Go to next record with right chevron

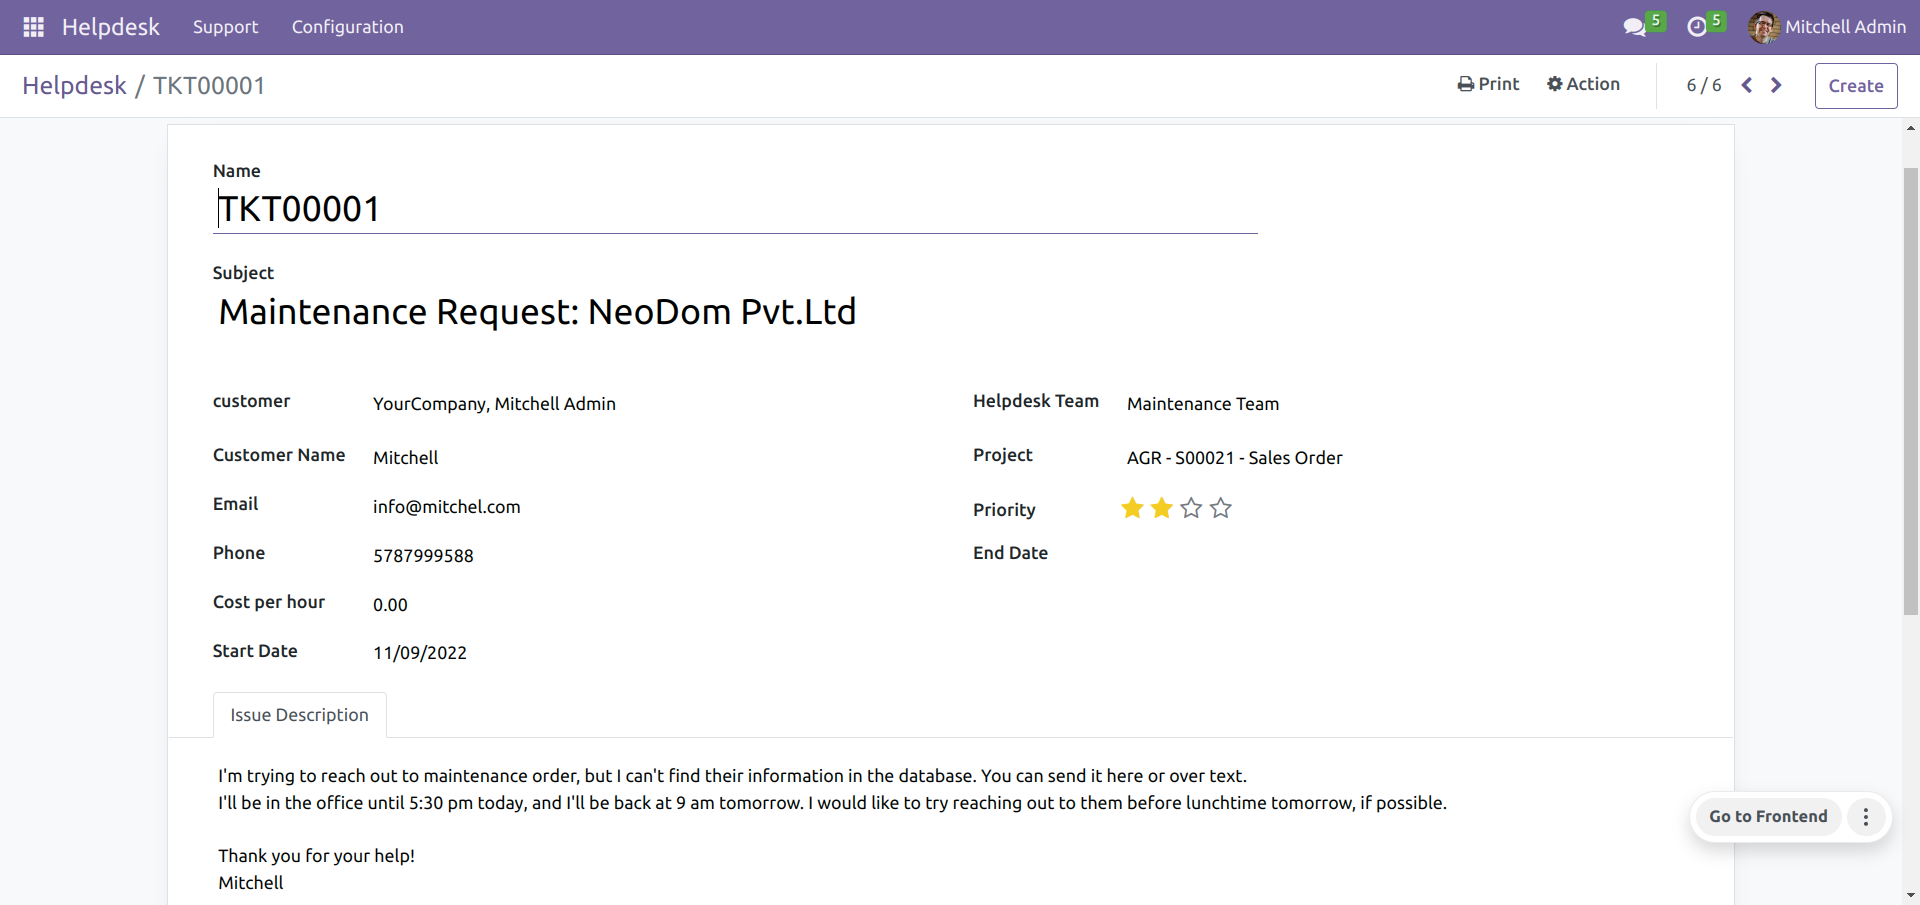coord(1776,85)
